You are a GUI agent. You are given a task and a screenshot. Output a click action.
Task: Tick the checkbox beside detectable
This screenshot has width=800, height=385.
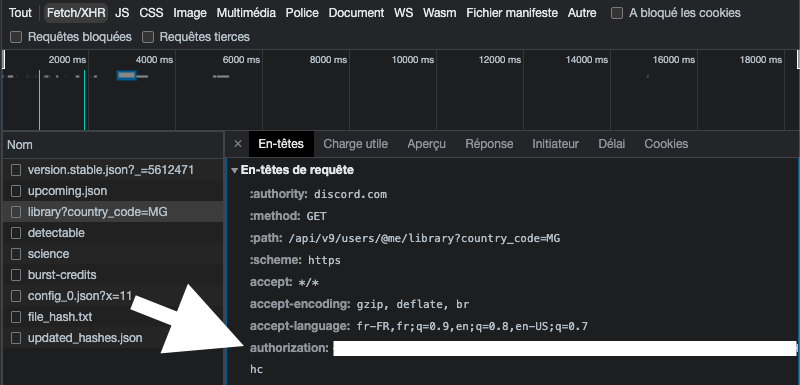(16, 233)
